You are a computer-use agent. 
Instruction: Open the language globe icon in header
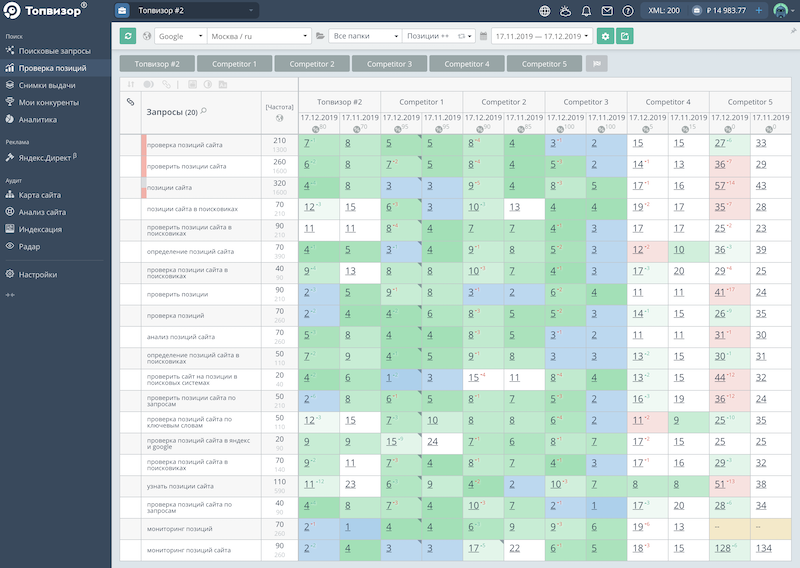pos(545,10)
